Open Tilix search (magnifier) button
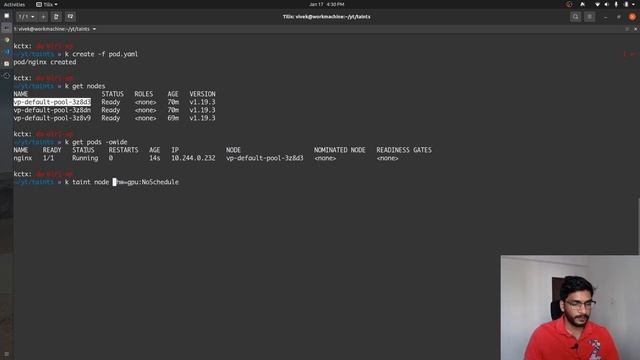Image resolution: width=640 pixels, height=360 pixels. 576,17
